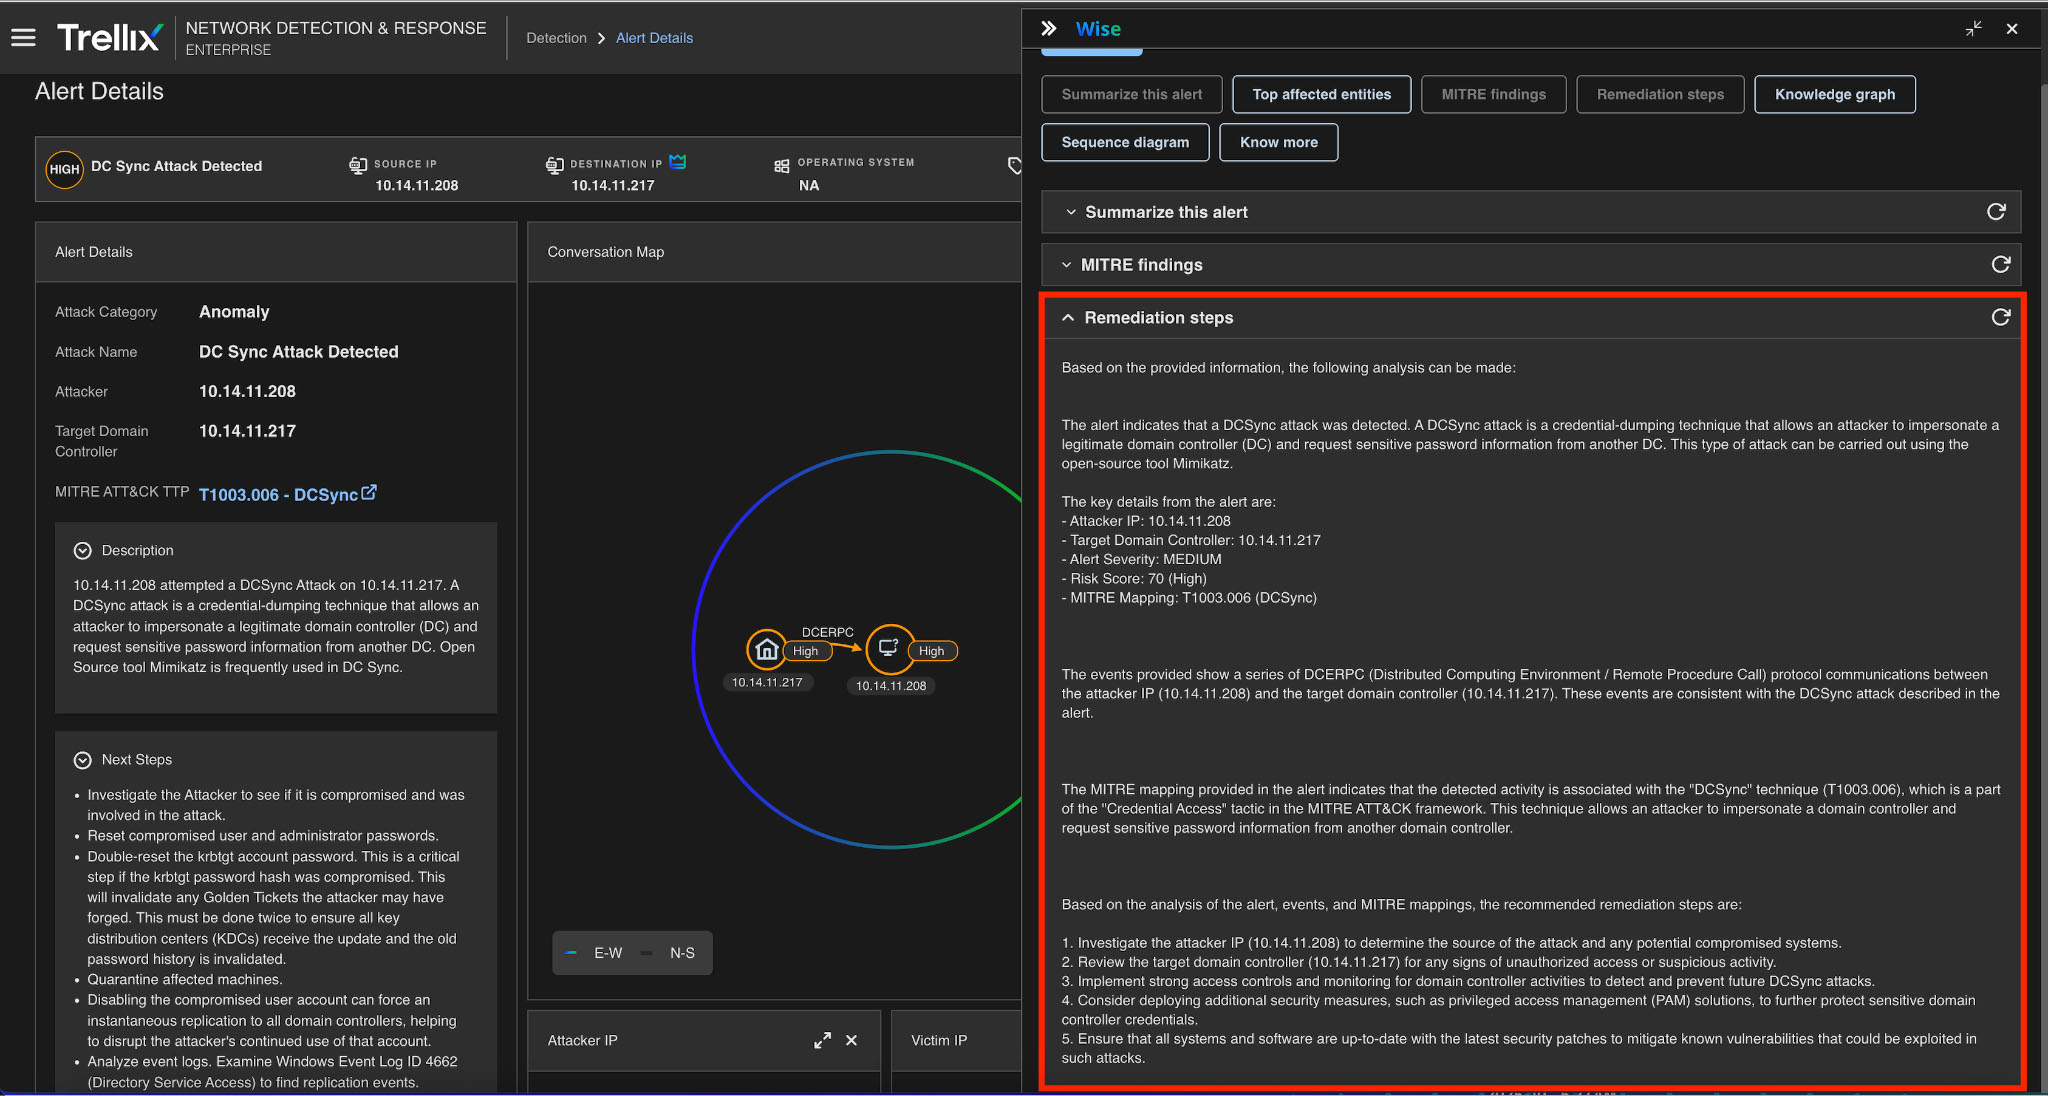Expand the Attacker IP panel to fullscreen
Viewport: 2048px width, 1096px height.
822,1040
